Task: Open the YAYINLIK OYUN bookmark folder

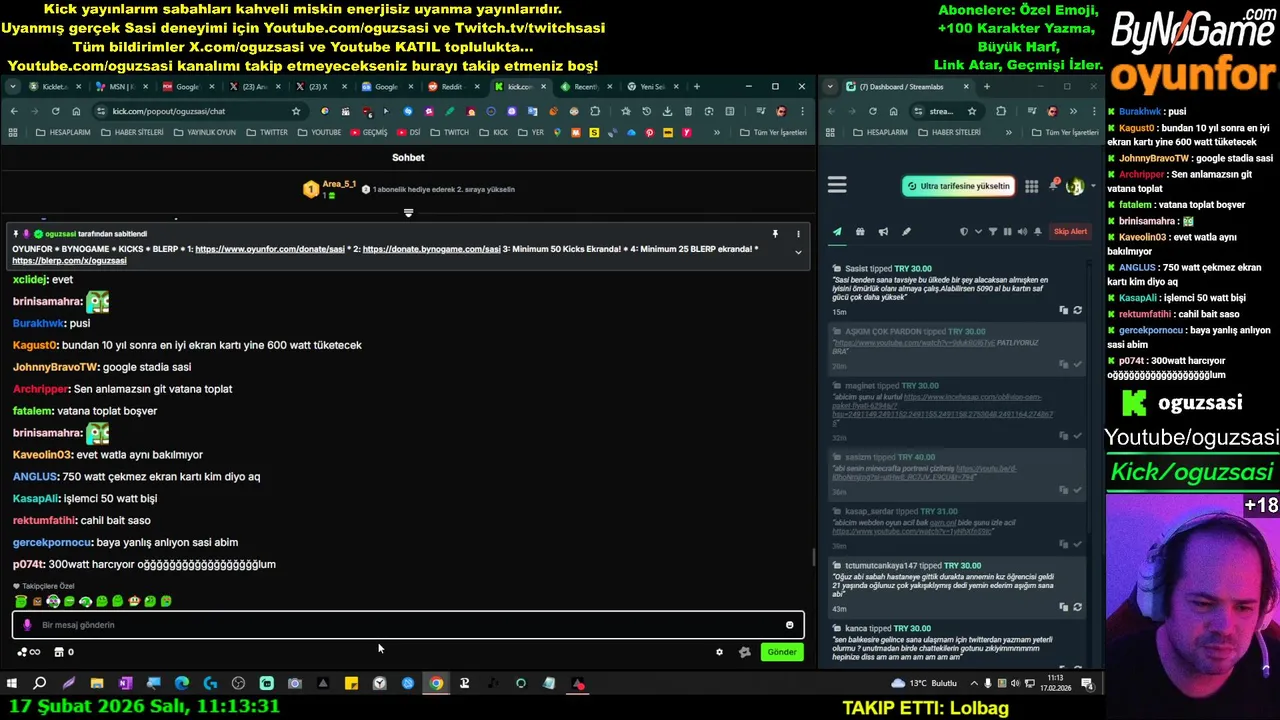Action: [203, 132]
